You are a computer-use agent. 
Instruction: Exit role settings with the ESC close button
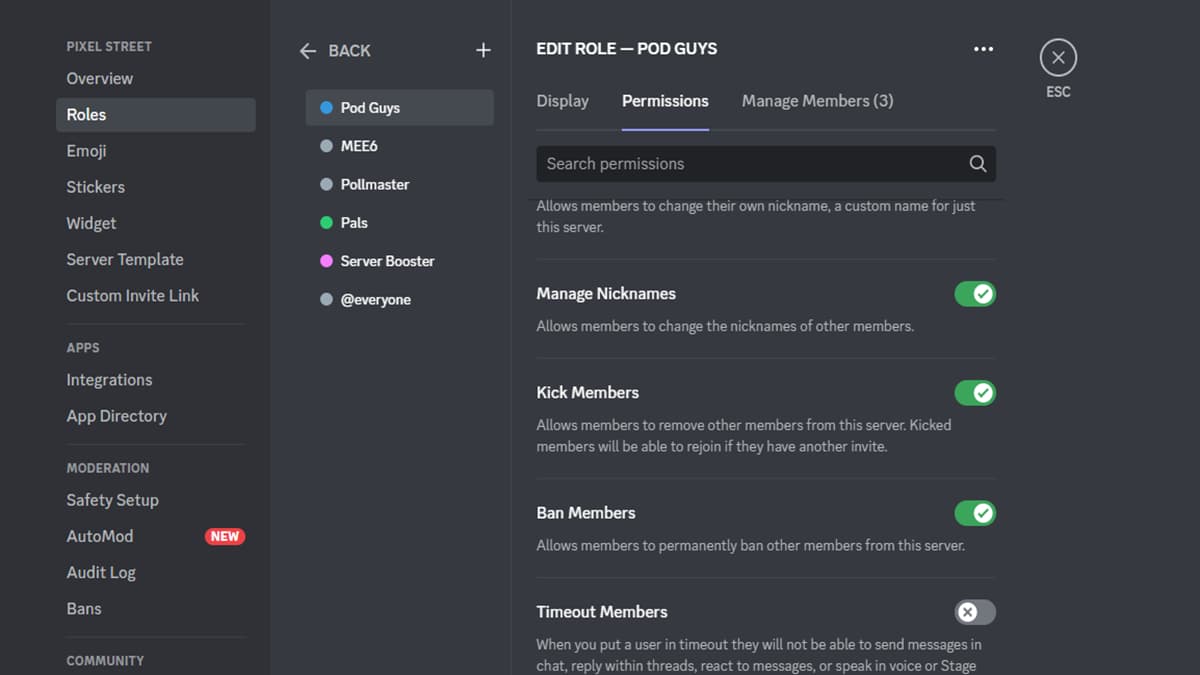click(1058, 57)
